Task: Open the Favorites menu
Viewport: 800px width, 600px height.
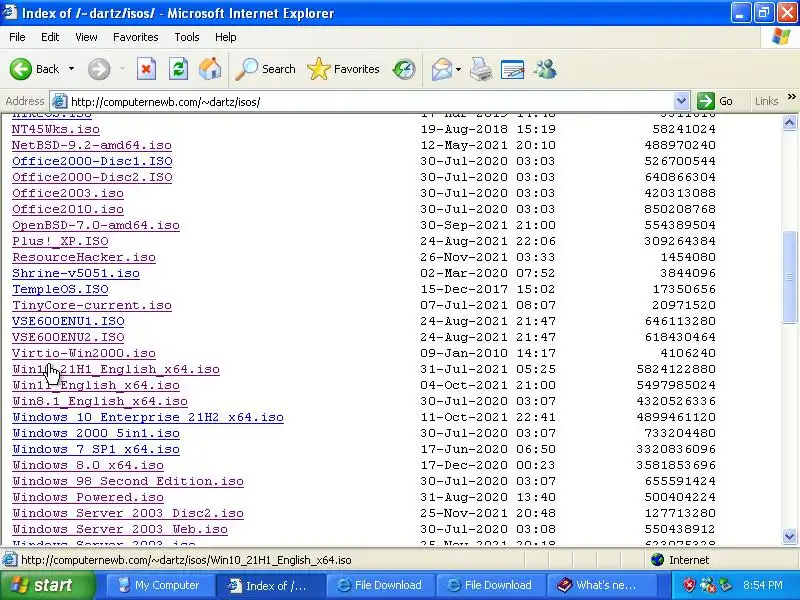Action: coord(136,37)
